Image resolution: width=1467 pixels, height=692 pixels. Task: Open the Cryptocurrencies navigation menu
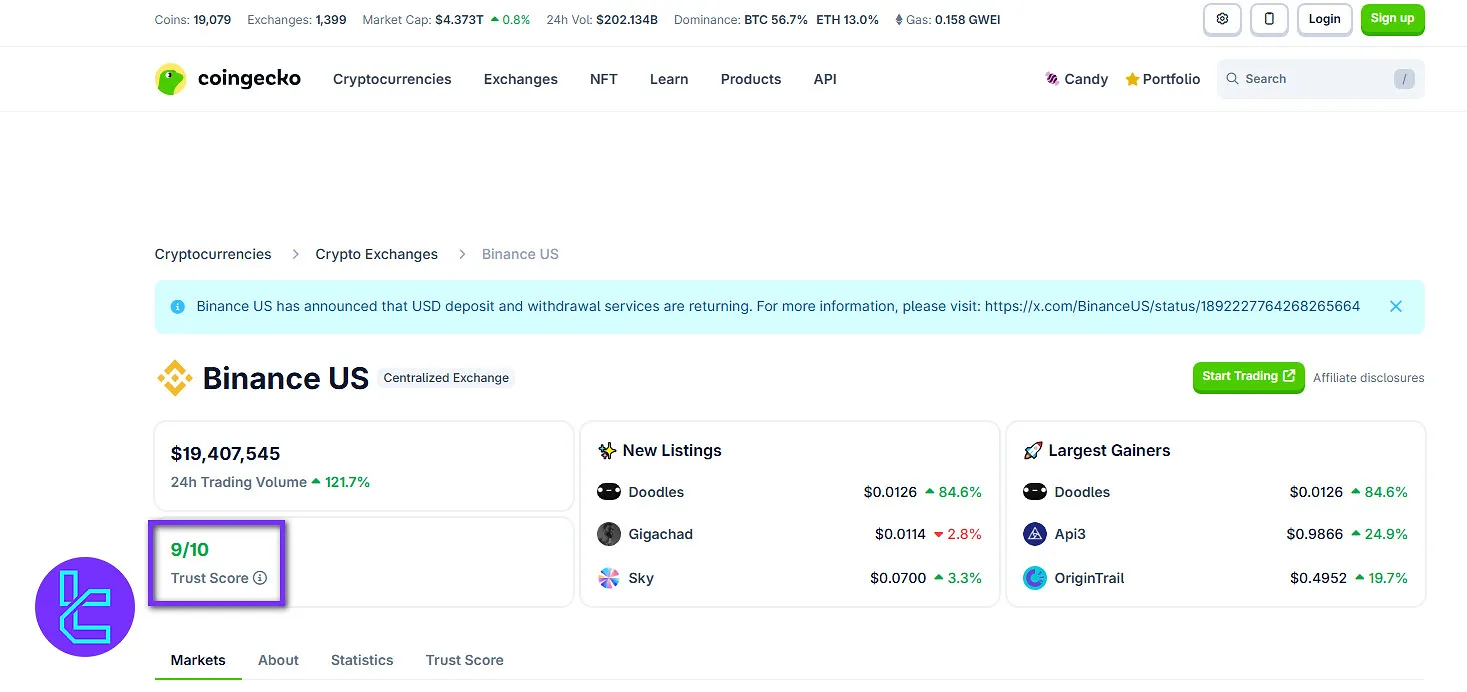coord(392,78)
